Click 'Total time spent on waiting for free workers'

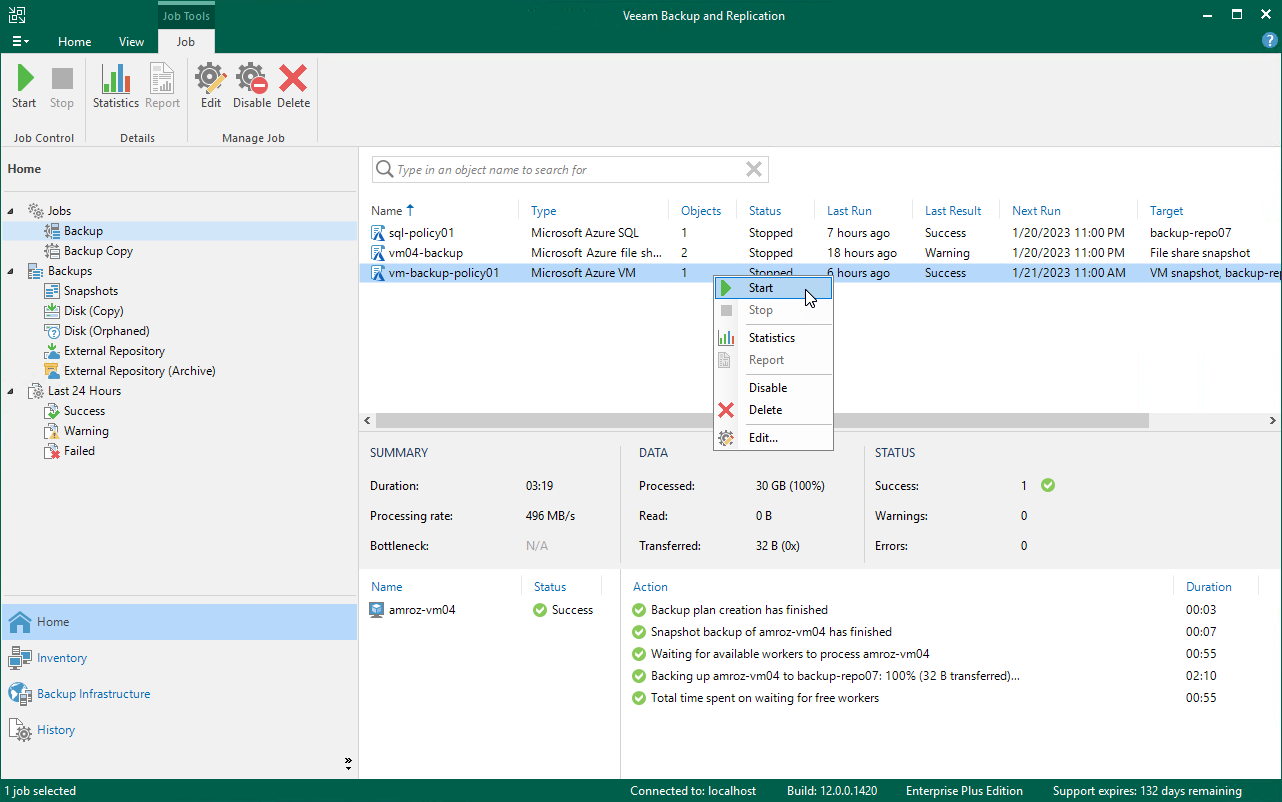click(765, 698)
